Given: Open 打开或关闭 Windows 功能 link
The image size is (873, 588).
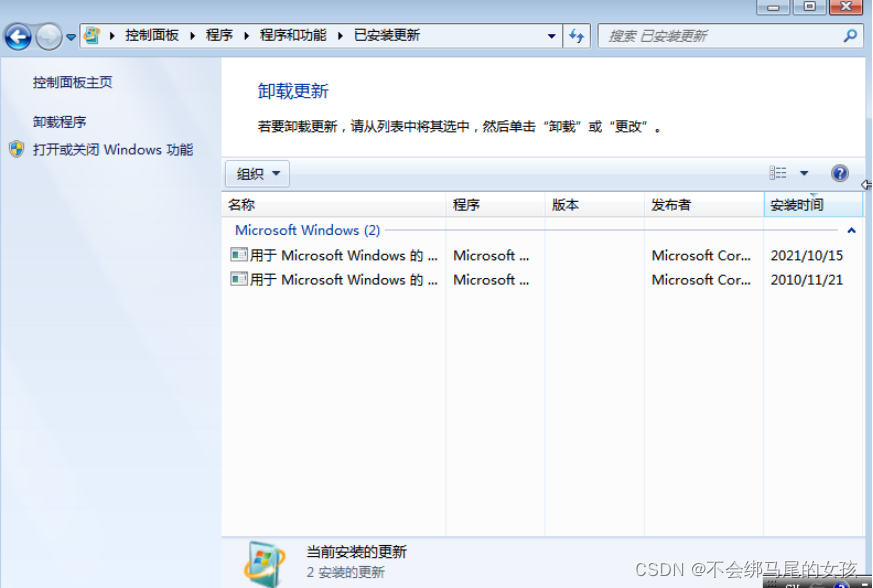Looking at the screenshot, I should pos(113,150).
